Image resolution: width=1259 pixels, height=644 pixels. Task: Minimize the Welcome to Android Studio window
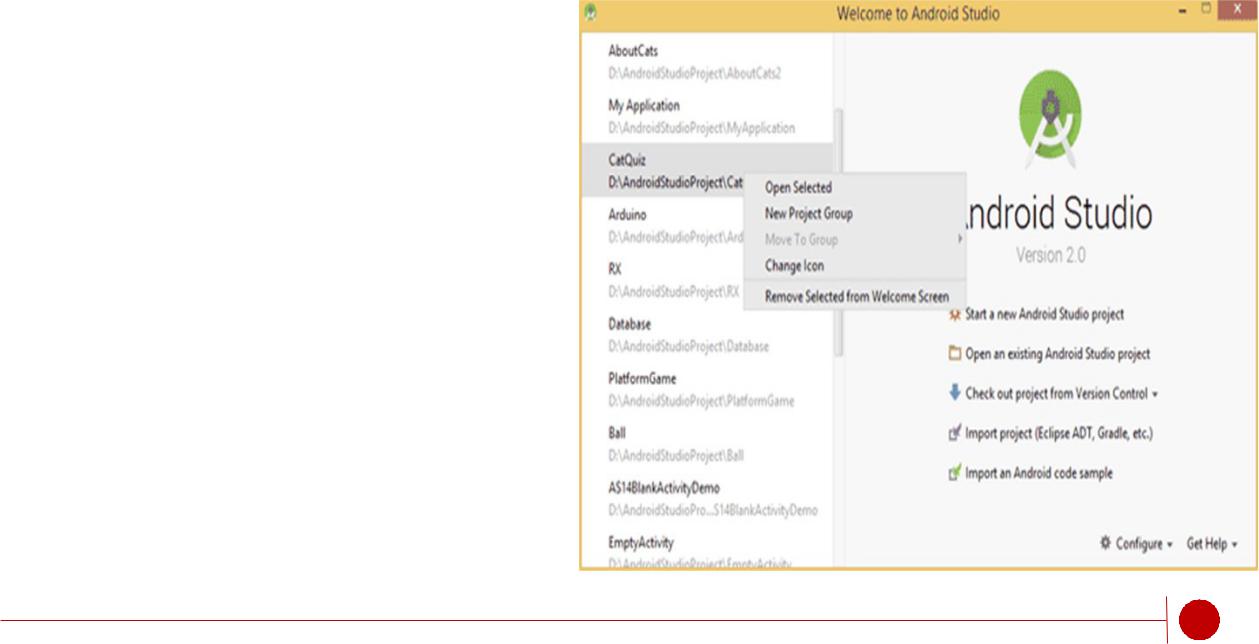tap(1184, 12)
